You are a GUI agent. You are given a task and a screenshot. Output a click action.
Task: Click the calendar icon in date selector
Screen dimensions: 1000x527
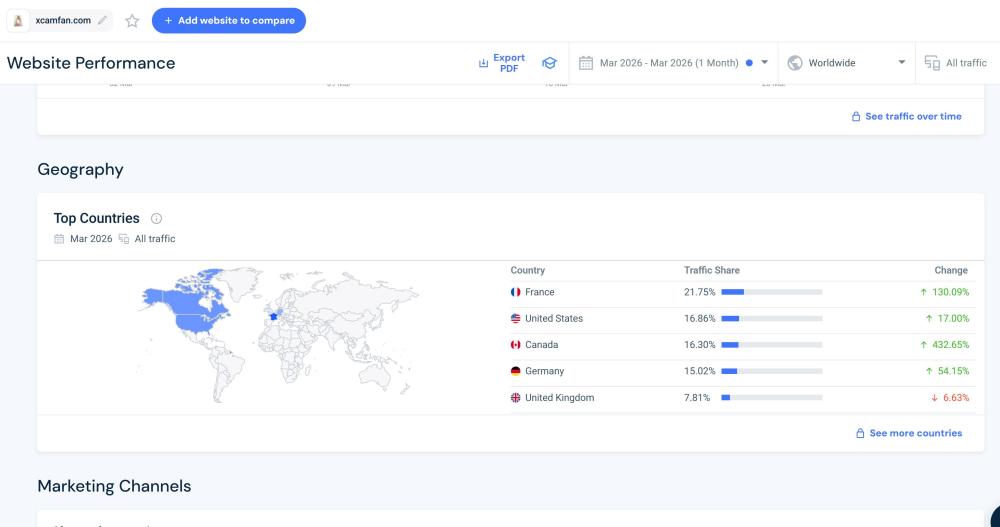pos(586,63)
